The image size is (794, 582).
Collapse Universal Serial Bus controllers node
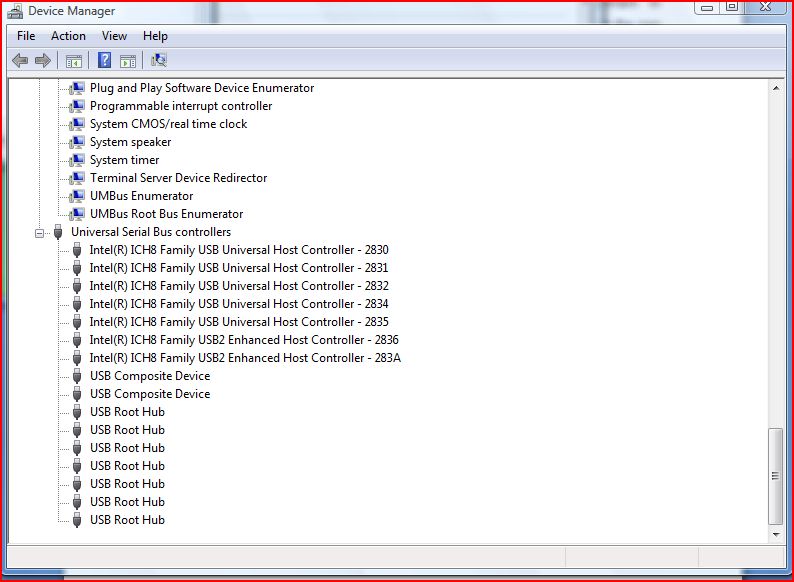[39, 233]
